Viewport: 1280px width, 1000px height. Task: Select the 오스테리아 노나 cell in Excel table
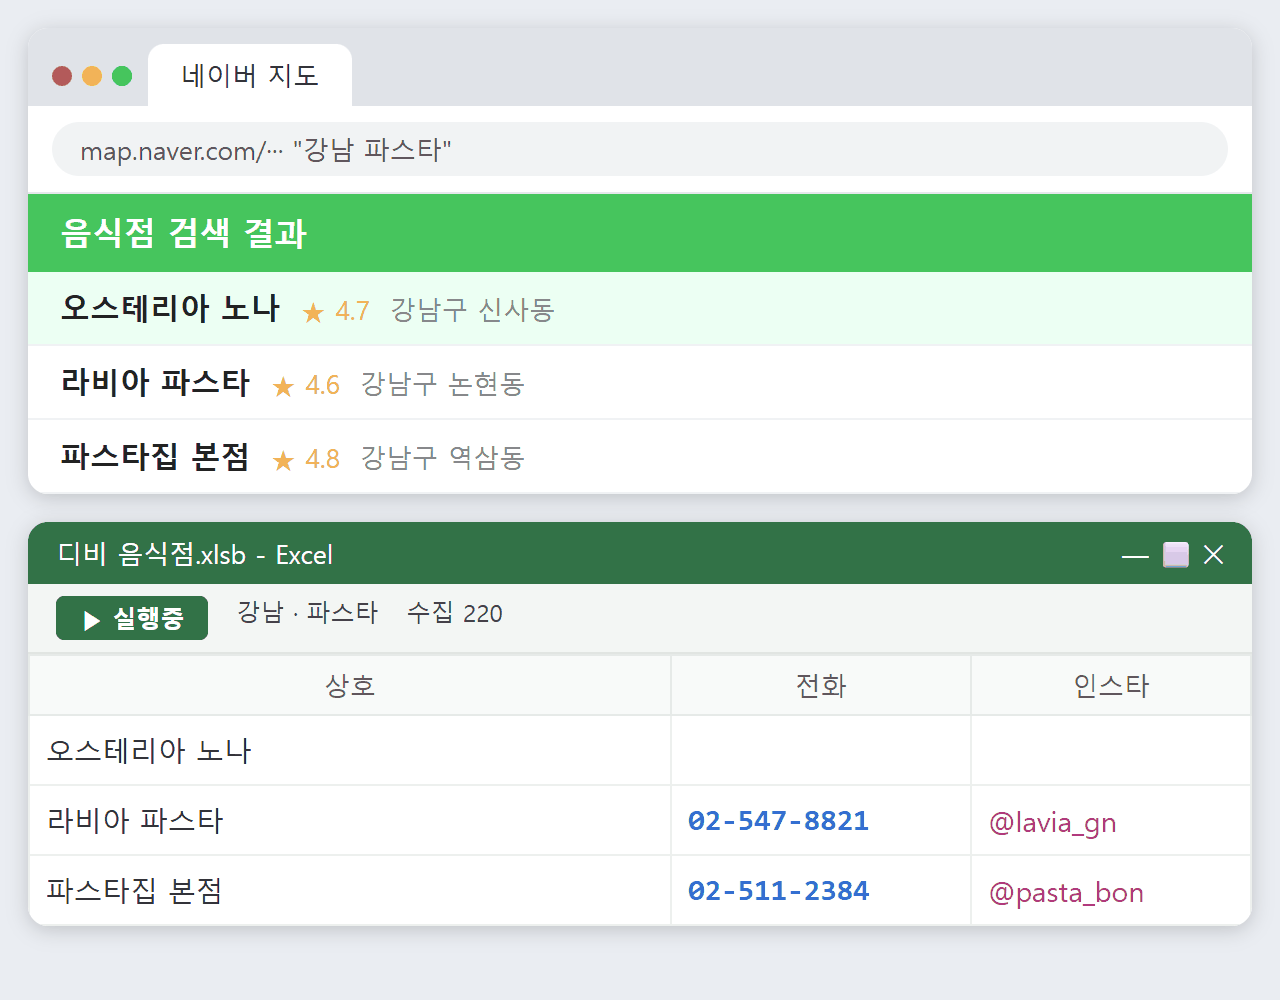[x=350, y=750]
